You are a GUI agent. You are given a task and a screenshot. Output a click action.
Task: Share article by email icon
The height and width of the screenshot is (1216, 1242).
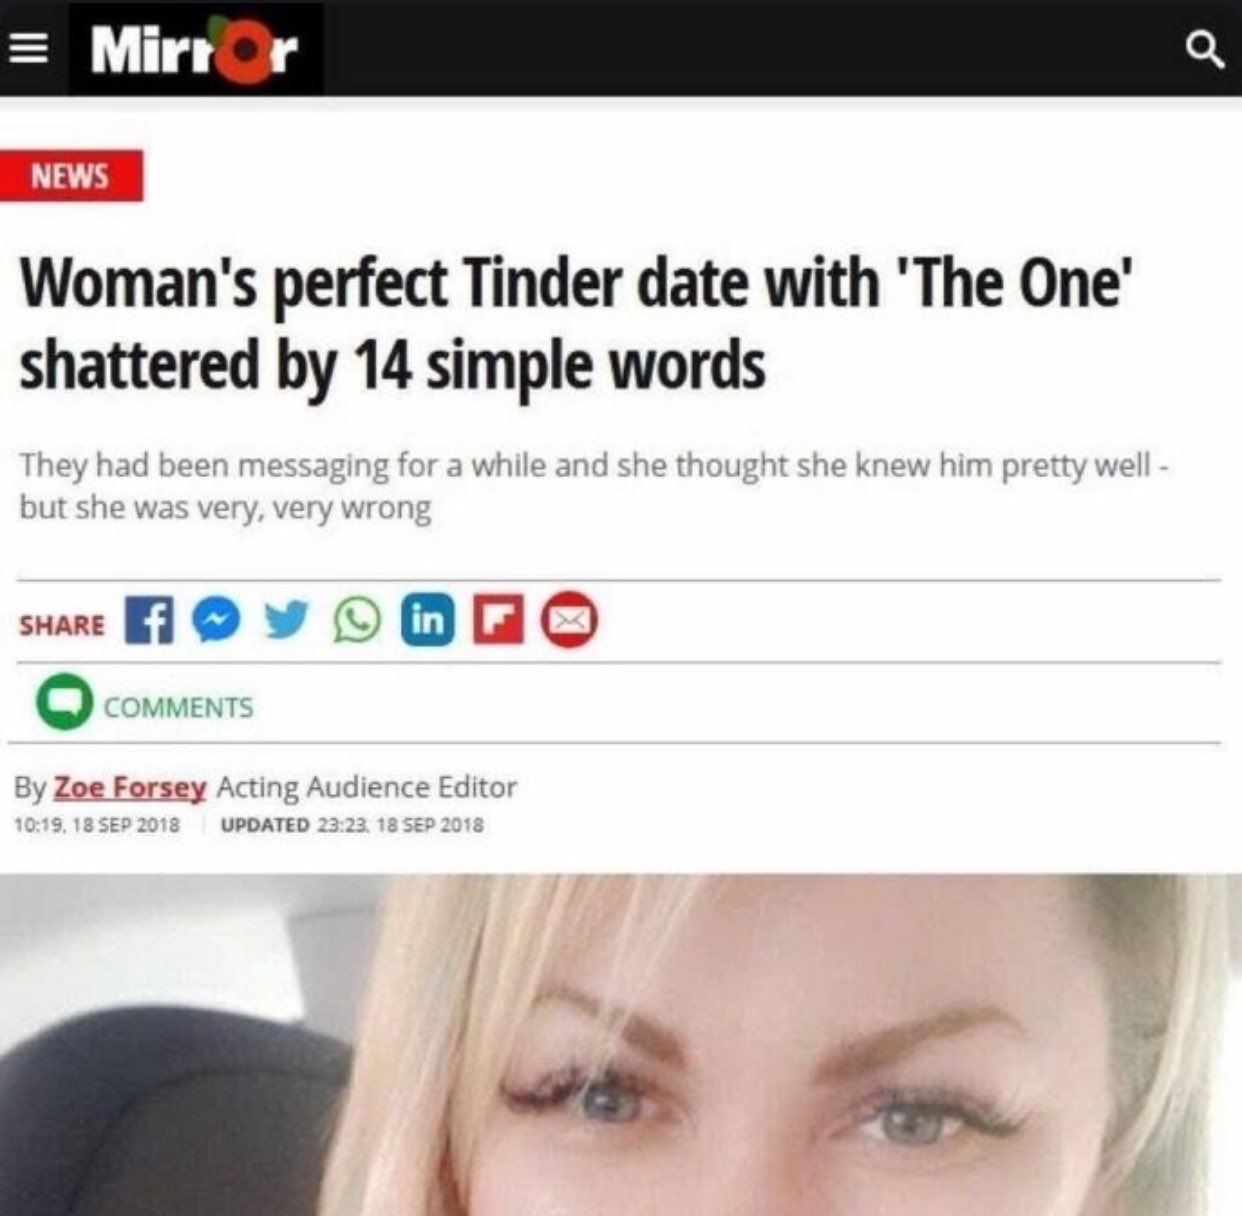point(569,621)
